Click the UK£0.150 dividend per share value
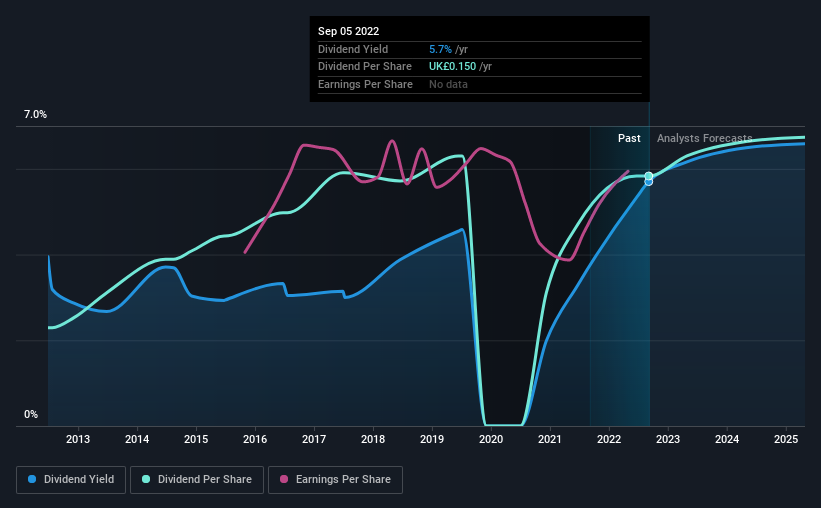Screen dimensions: 821x508 (452, 67)
